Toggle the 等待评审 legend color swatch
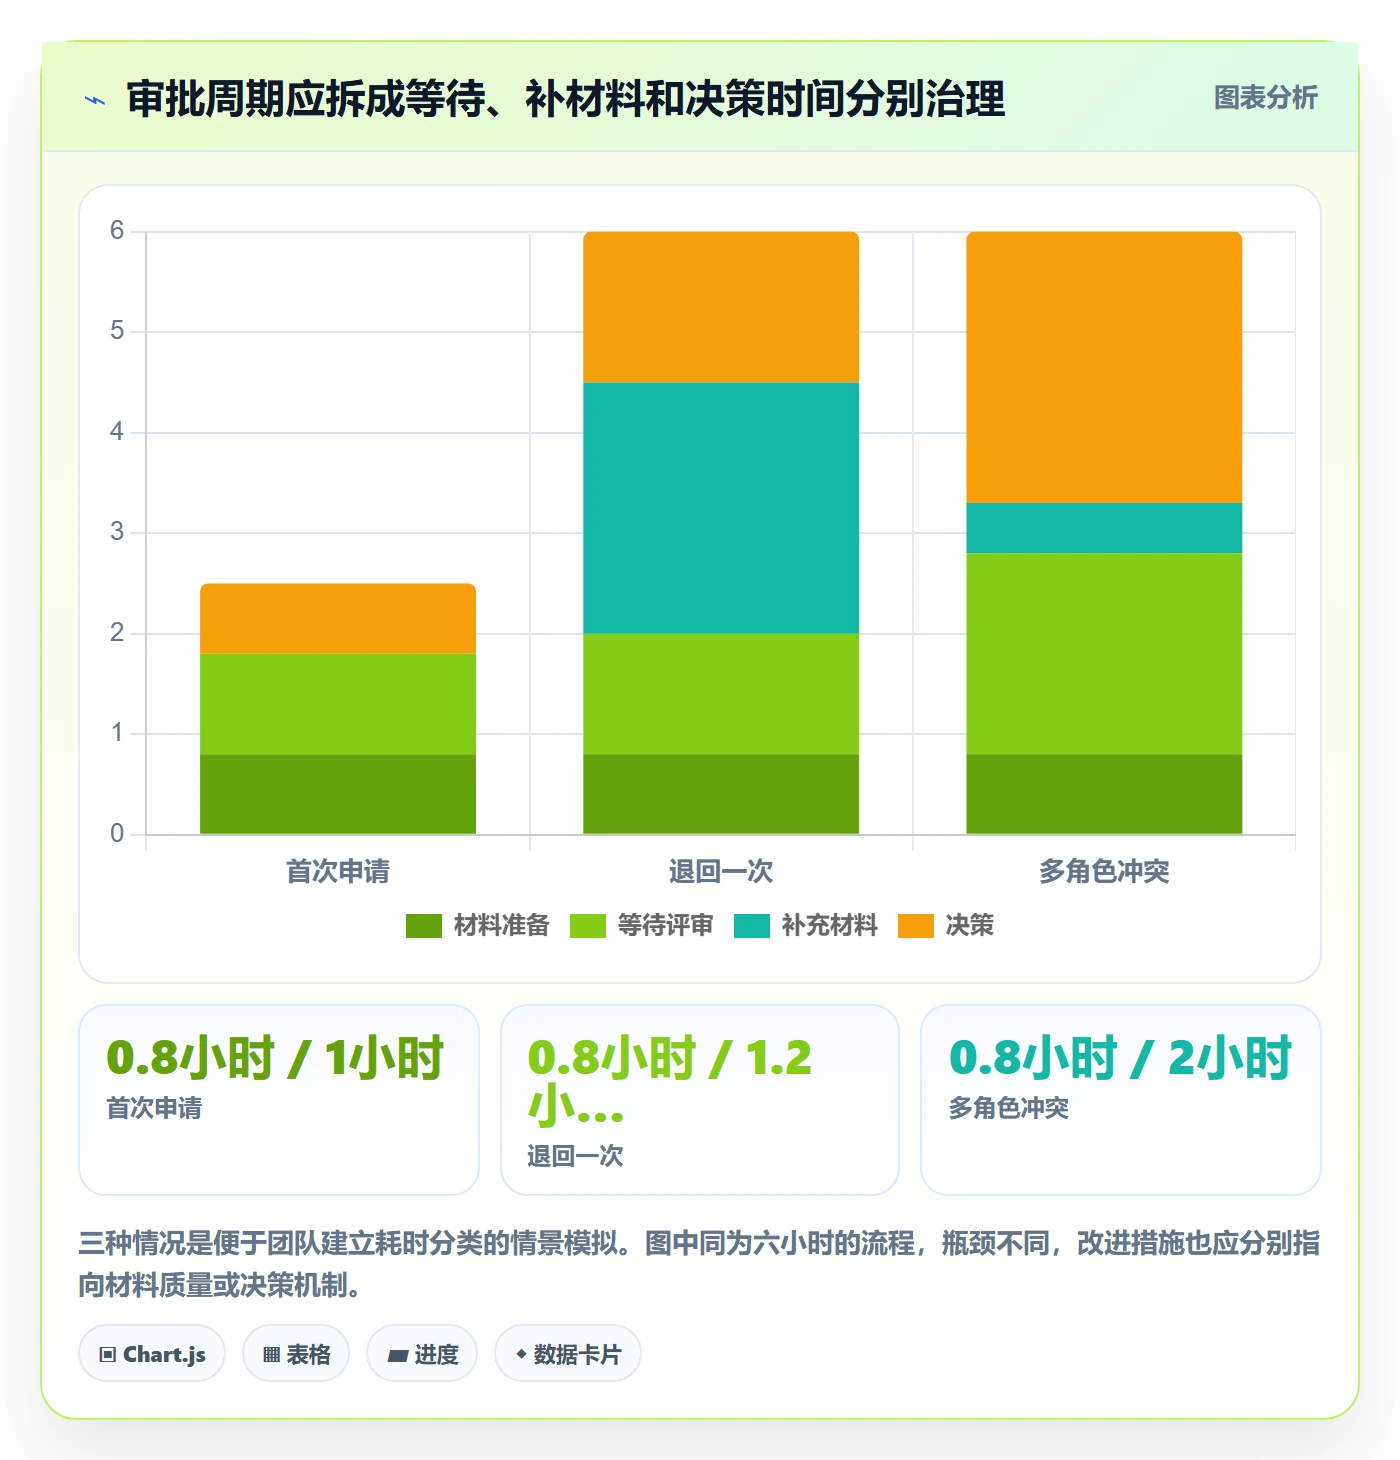This screenshot has width=1400, height=1460. 588,926
